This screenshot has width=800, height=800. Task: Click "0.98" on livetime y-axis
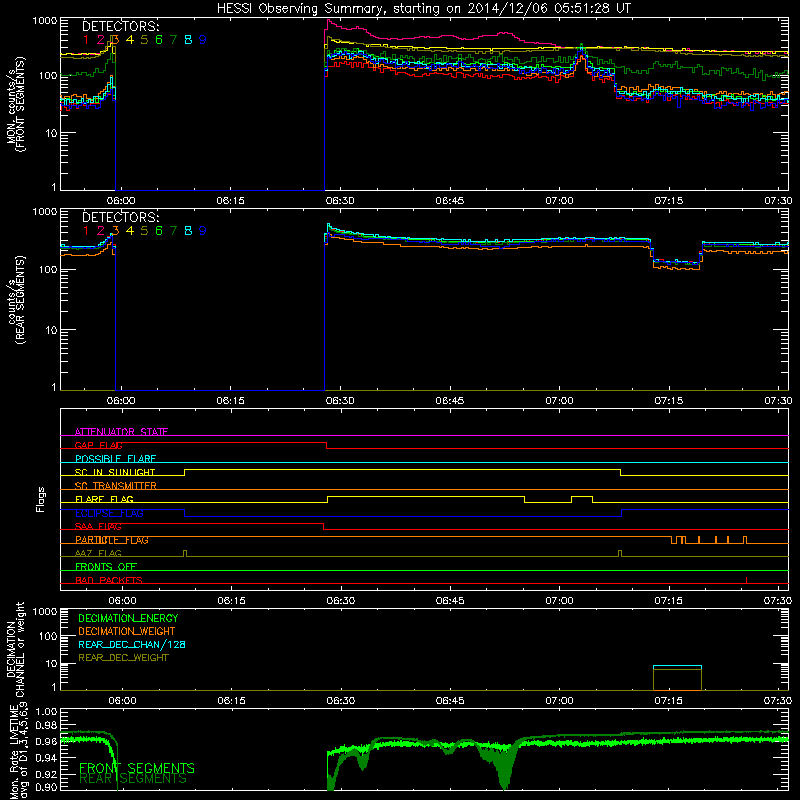[47, 725]
